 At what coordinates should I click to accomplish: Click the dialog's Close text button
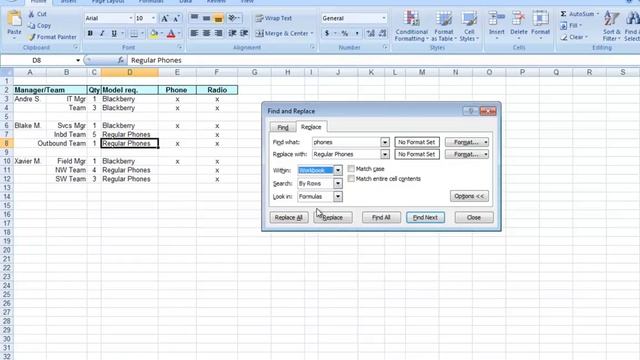click(x=474, y=218)
